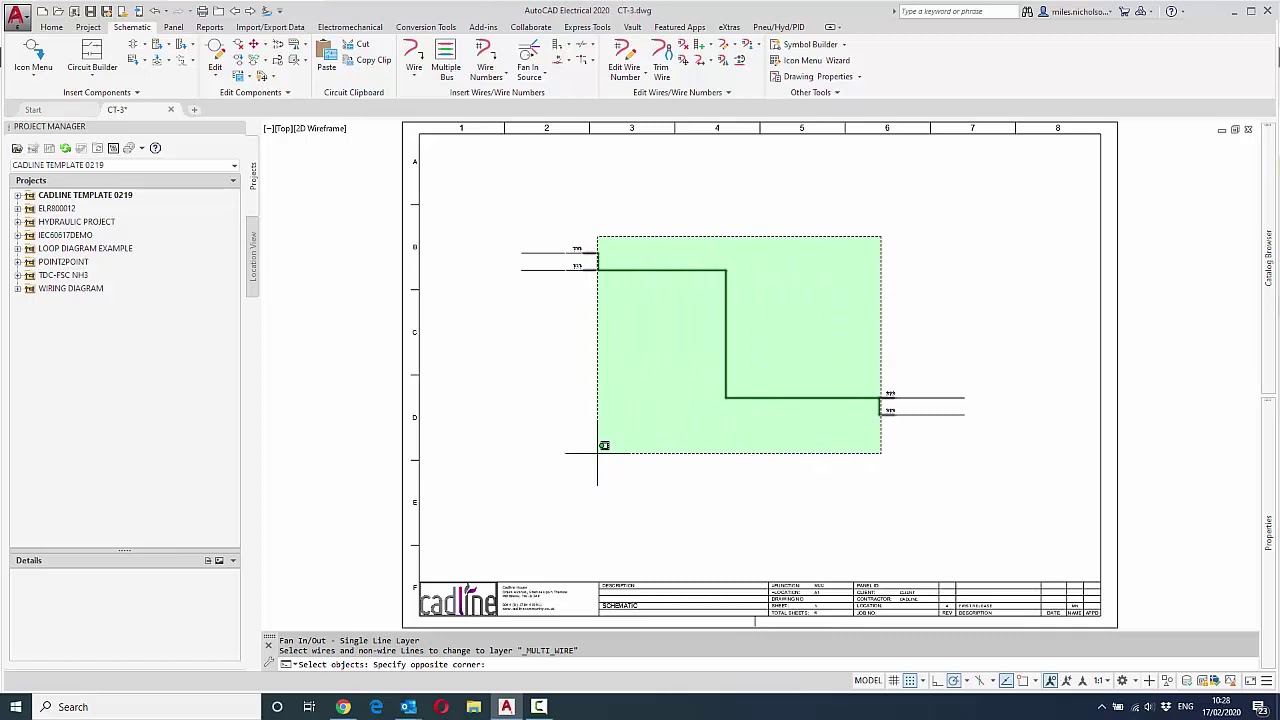Open the Import/Export Data tab
This screenshot has height=720, width=1280.
tap(270, 27)
